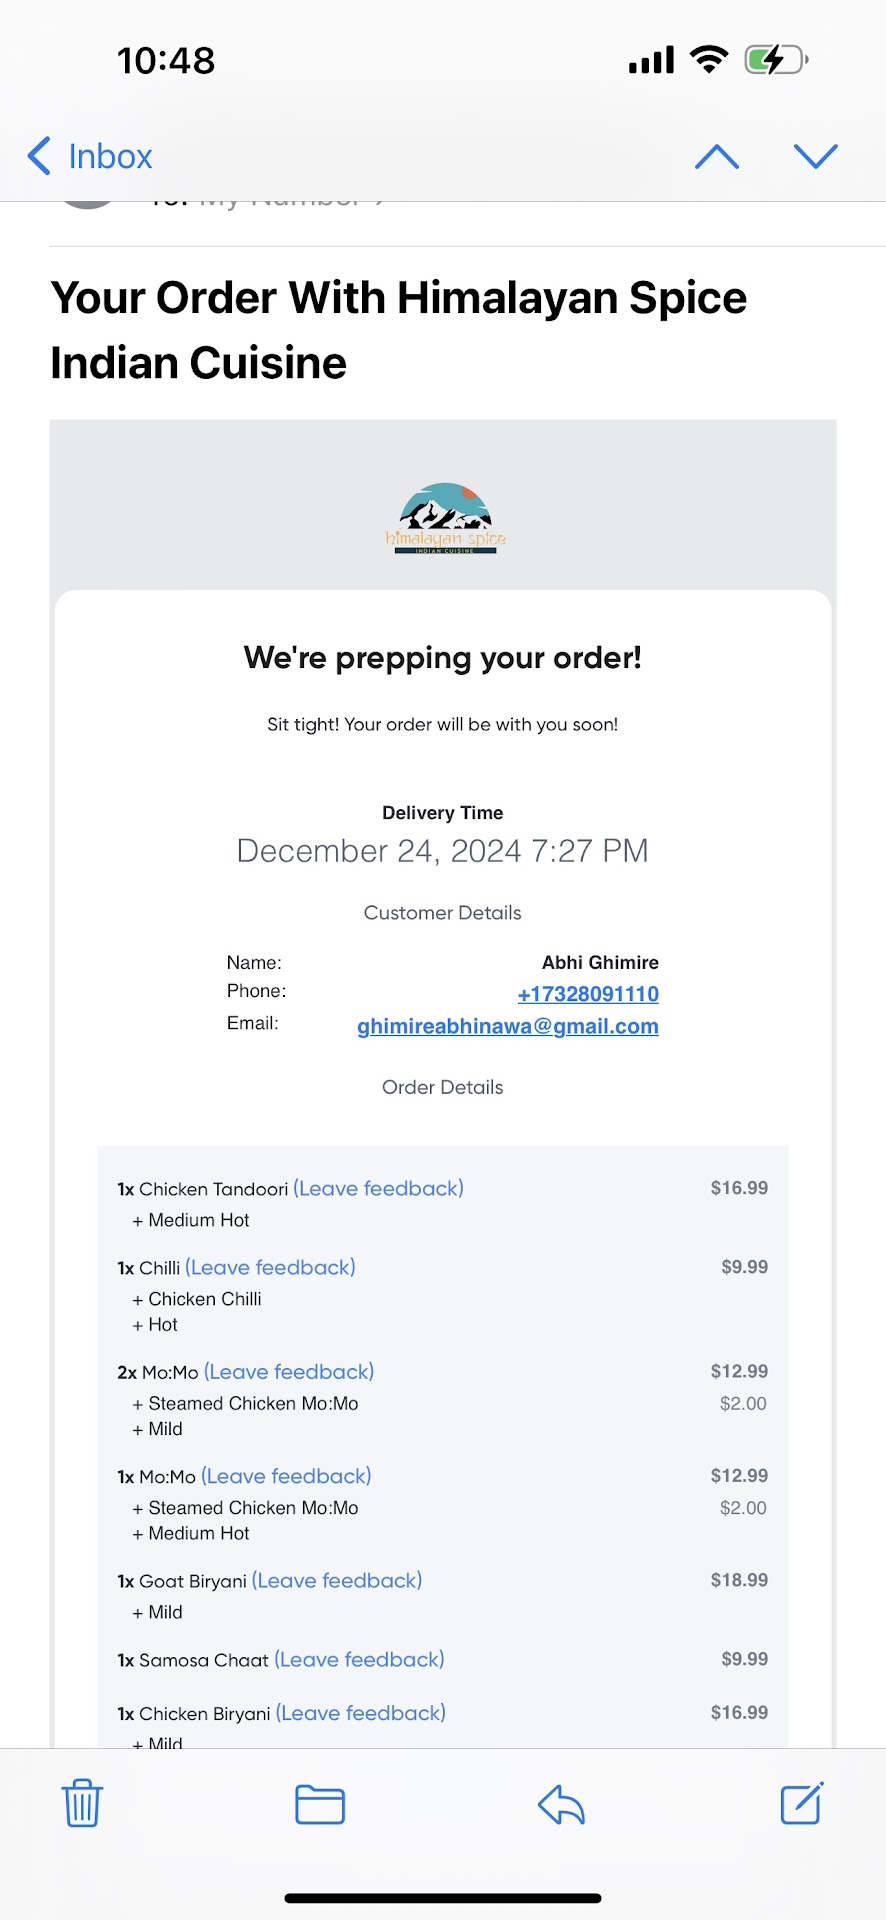Leave feedback for Chilli item
The image size is (886, 1920).
(x=270, y=1267)
